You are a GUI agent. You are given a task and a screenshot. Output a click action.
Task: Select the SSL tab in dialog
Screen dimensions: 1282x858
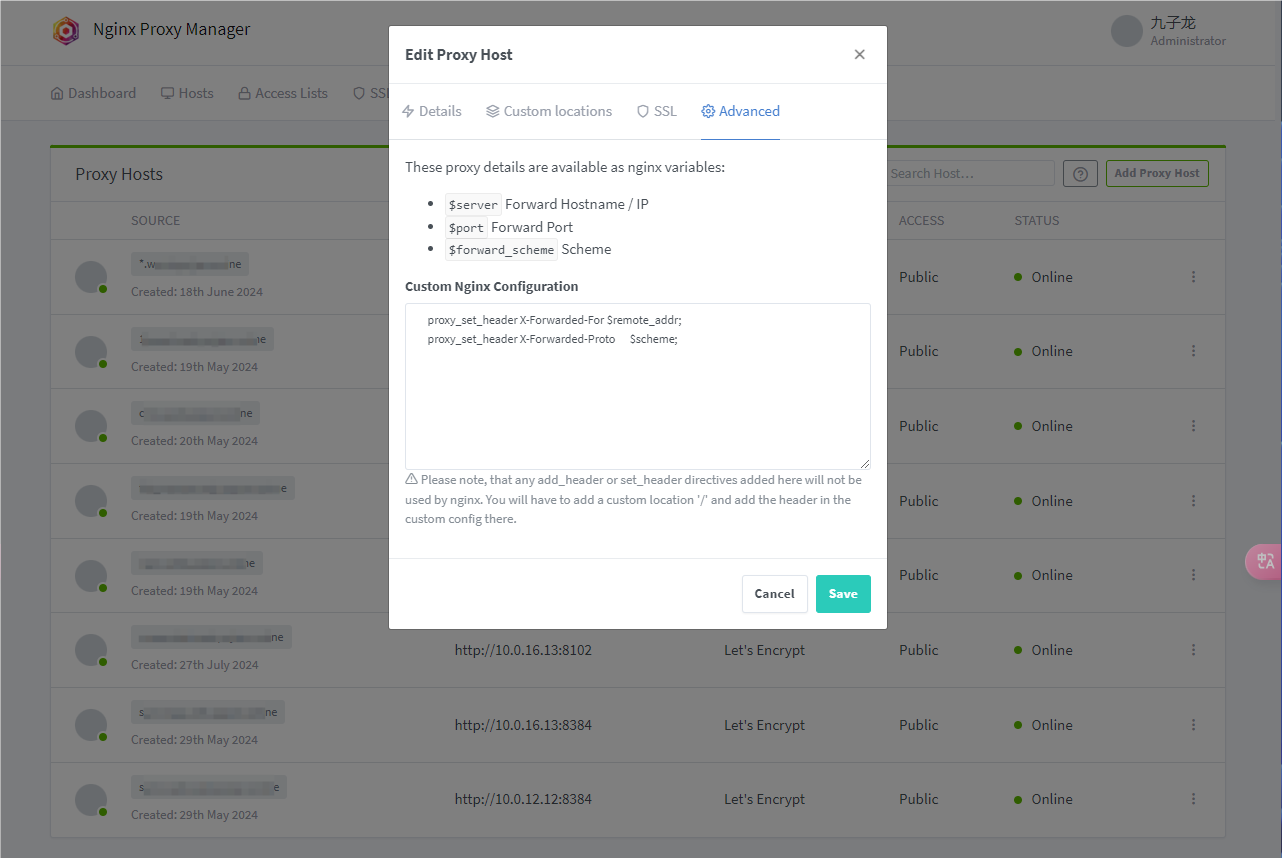coord(657,111)
